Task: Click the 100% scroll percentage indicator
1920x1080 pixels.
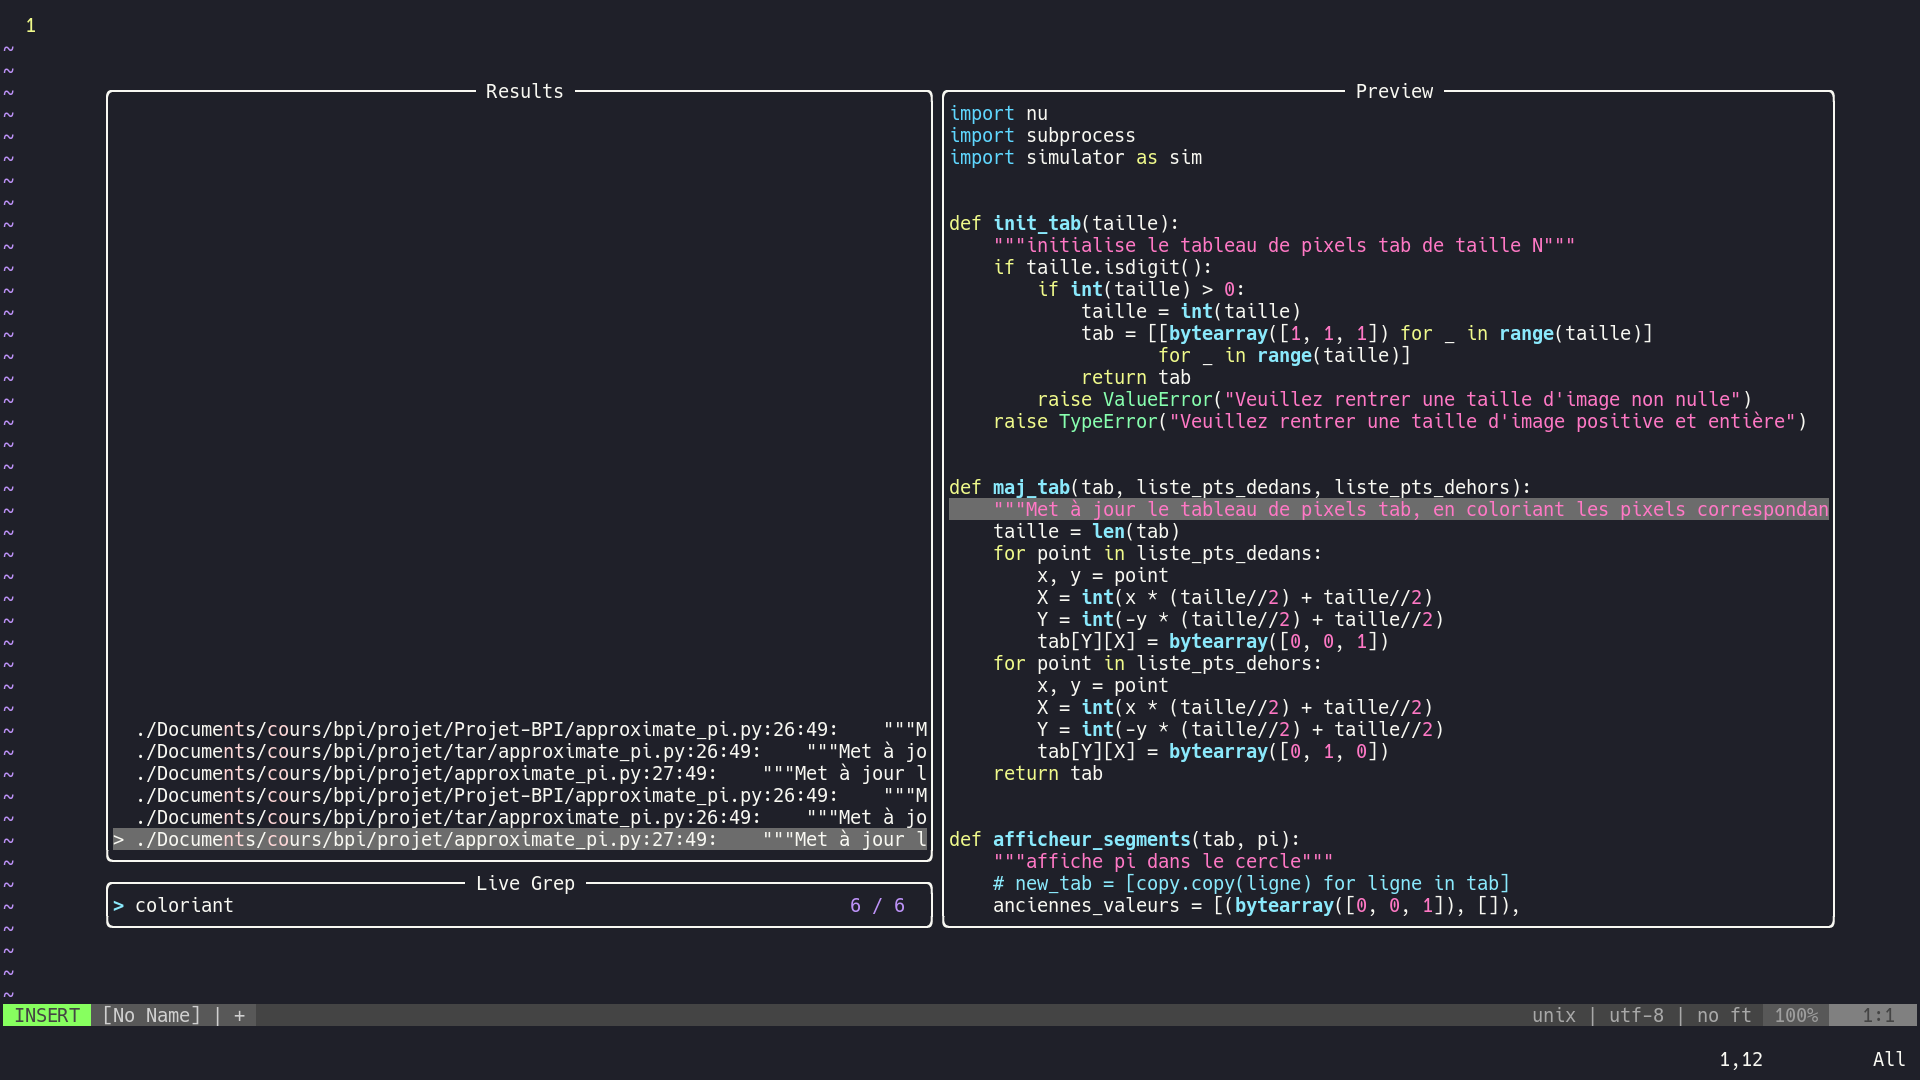Action: click(1796, 1016)
